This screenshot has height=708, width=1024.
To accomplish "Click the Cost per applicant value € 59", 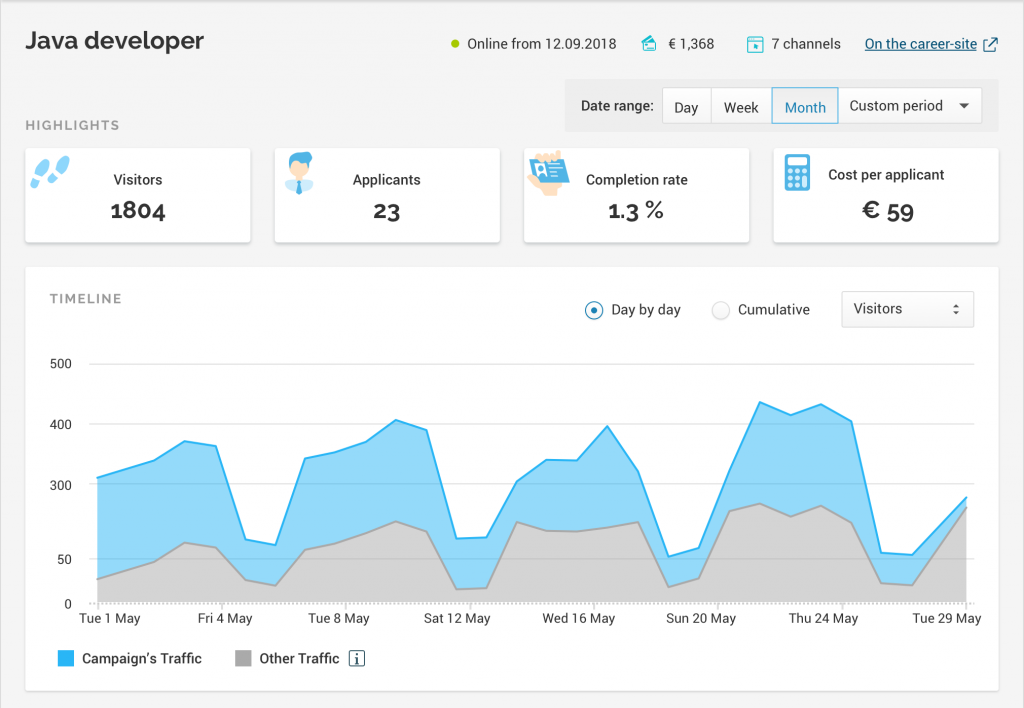I will click(x=888, y=211).
